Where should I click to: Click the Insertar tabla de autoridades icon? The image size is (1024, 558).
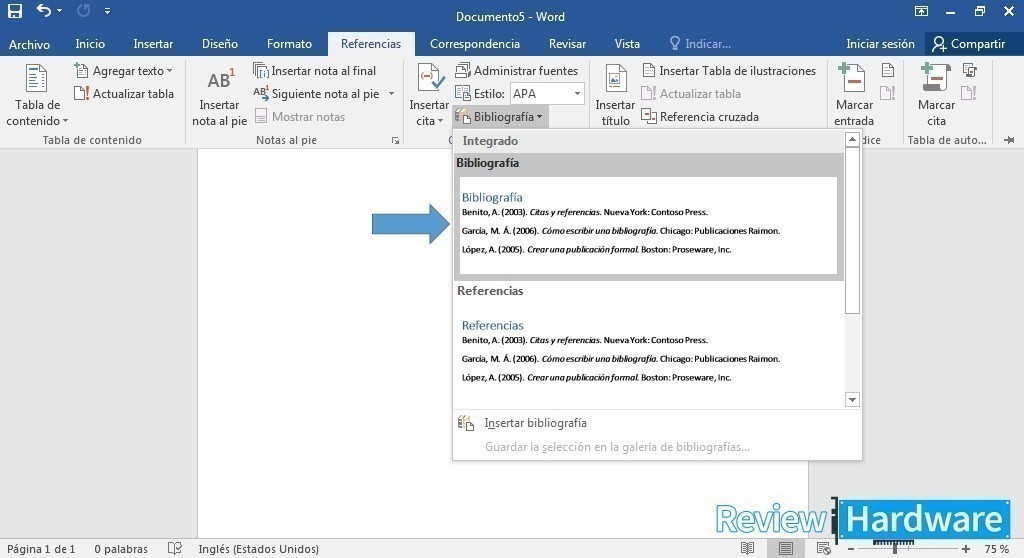point(969,71)
